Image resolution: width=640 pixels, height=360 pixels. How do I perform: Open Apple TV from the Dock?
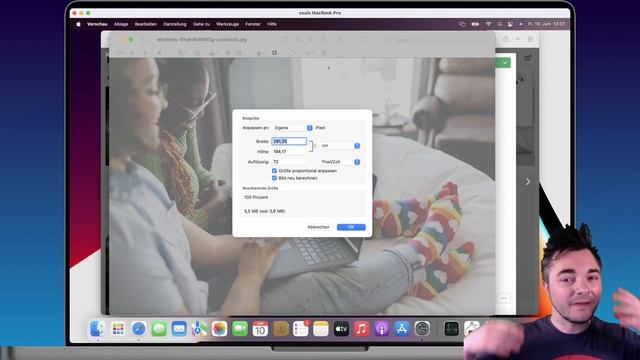click(341, 329)
